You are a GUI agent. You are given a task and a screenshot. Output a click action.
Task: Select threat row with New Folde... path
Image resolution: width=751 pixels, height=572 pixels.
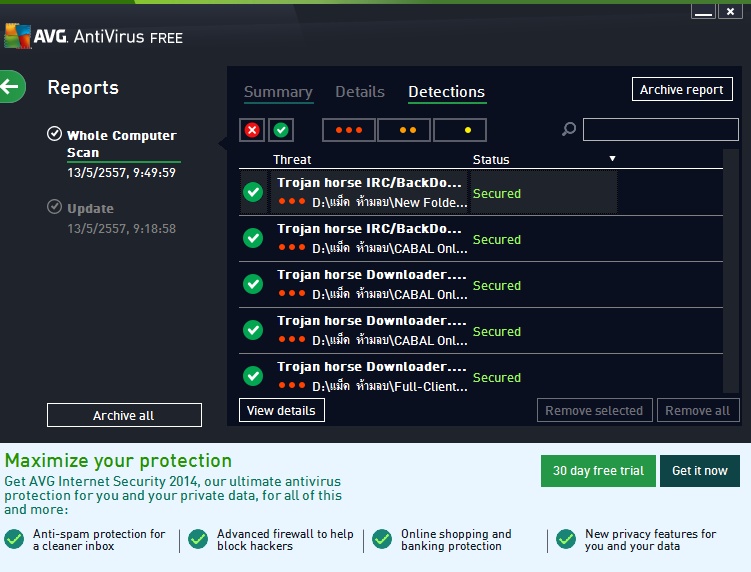click(481, 193)
